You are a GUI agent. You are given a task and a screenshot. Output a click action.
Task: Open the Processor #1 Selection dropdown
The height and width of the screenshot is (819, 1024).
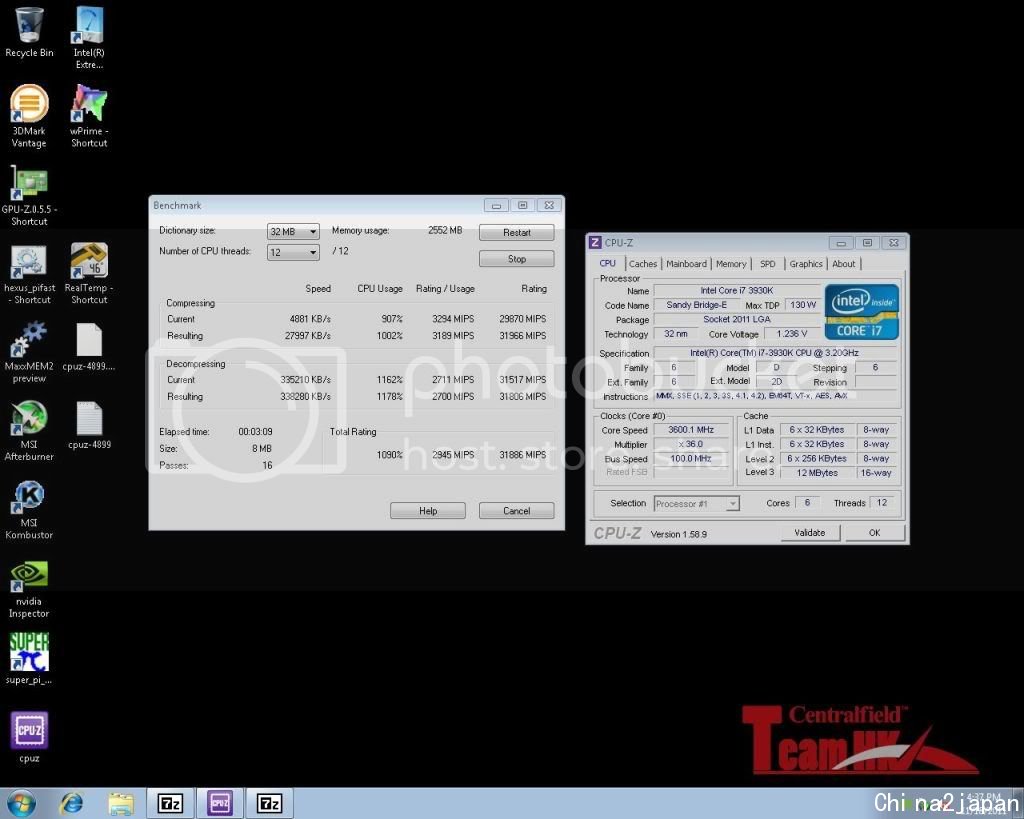(696, 504)
